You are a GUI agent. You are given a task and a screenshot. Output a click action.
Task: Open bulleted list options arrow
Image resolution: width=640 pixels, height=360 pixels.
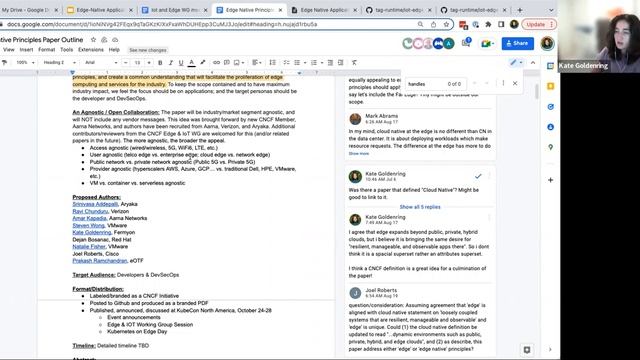305,62
